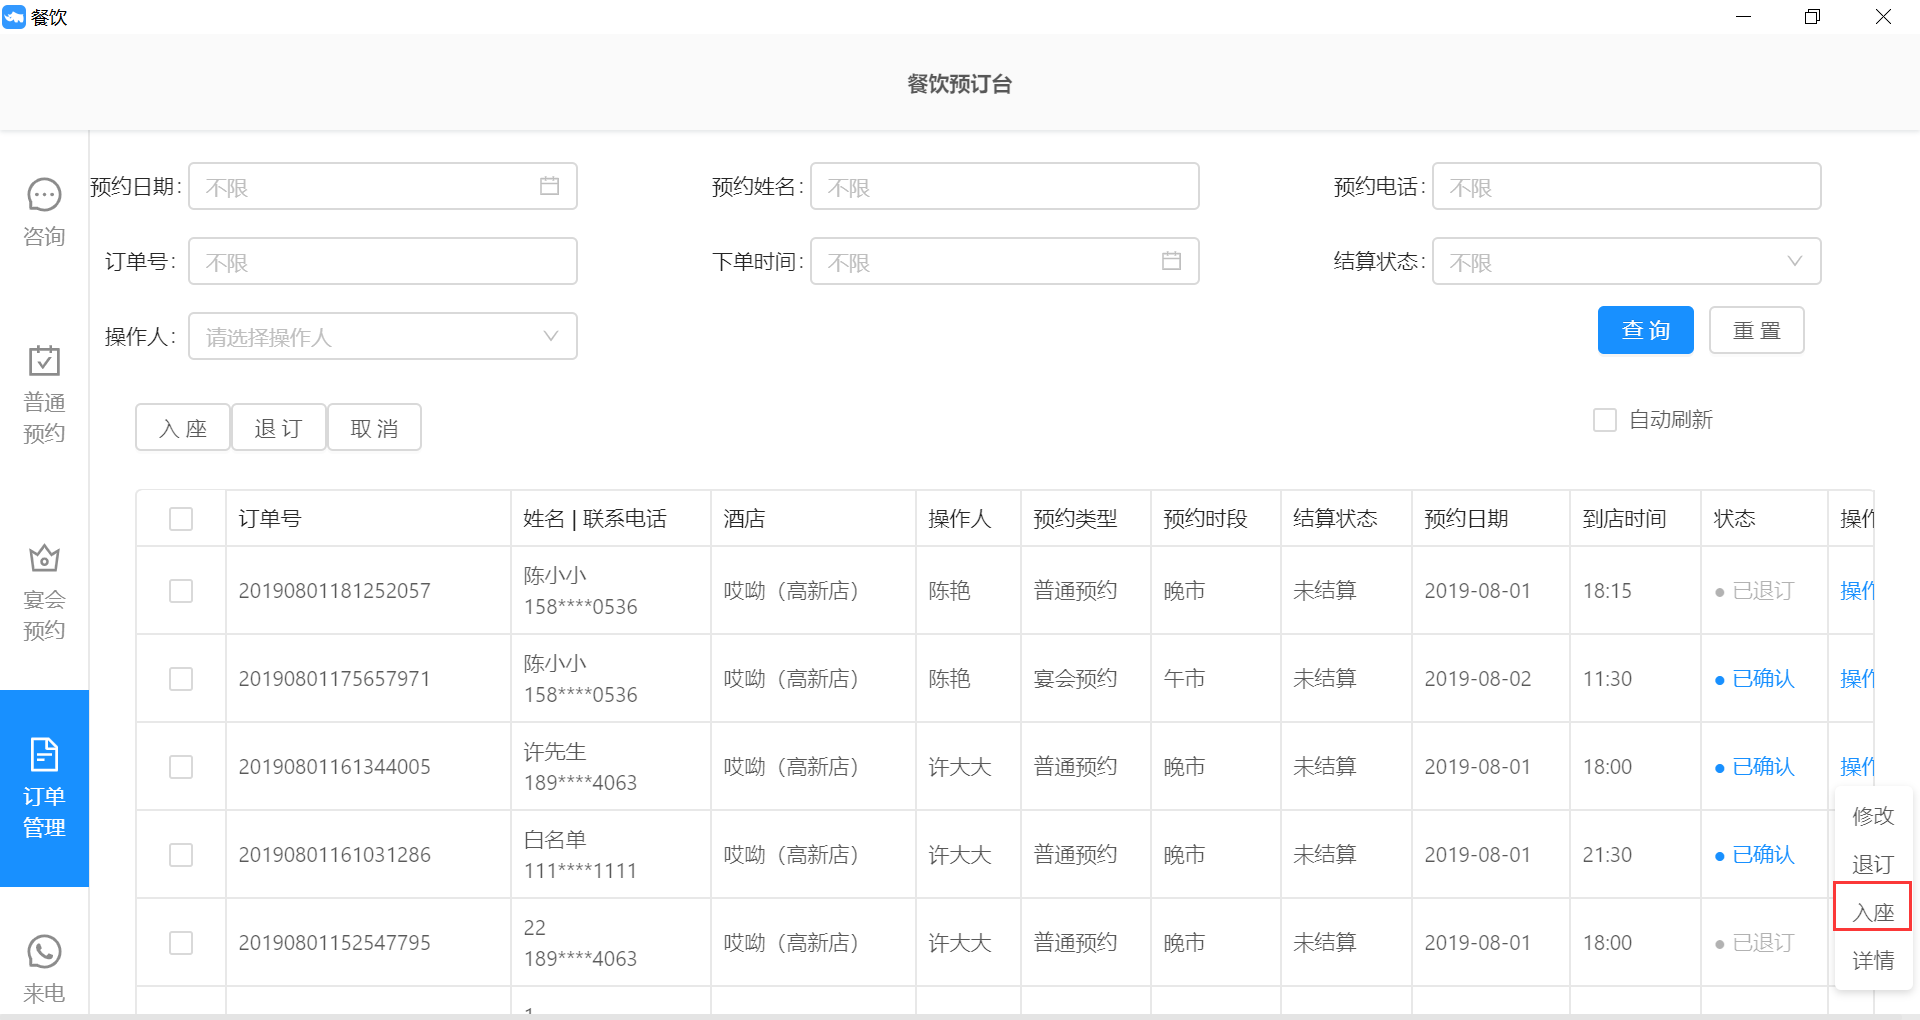Click calendar icon in 下单时间 field
Viewport: 1920px width, 1020px height.
tap(1171, 261)
